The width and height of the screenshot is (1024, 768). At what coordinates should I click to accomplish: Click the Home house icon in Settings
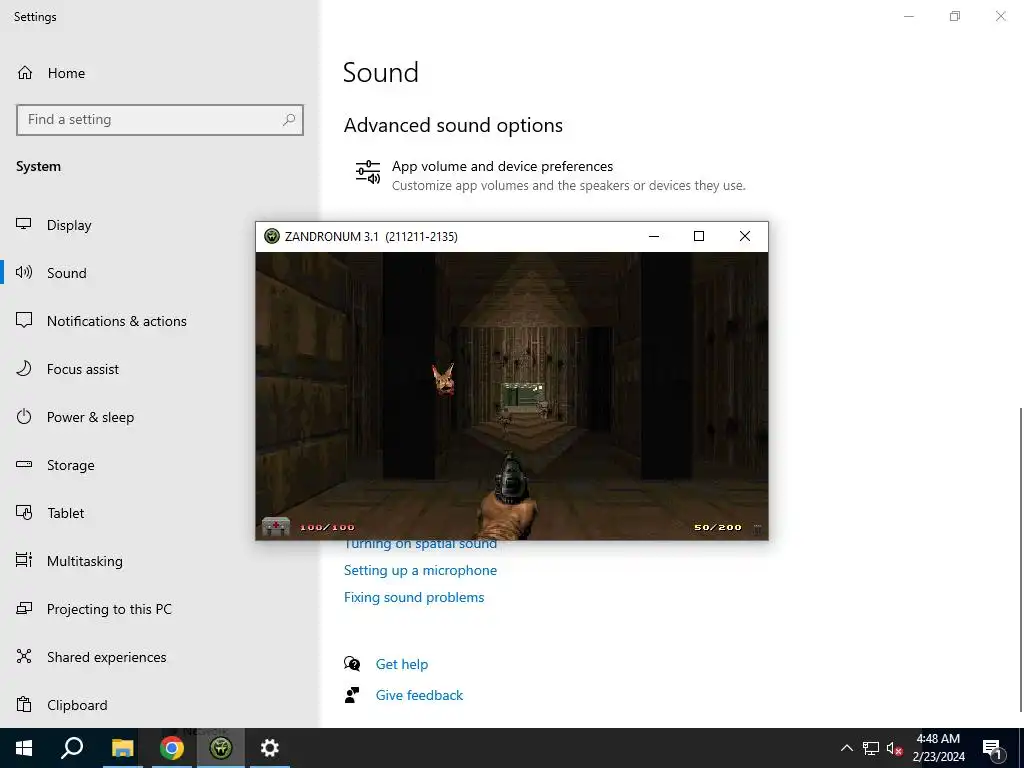25,72
